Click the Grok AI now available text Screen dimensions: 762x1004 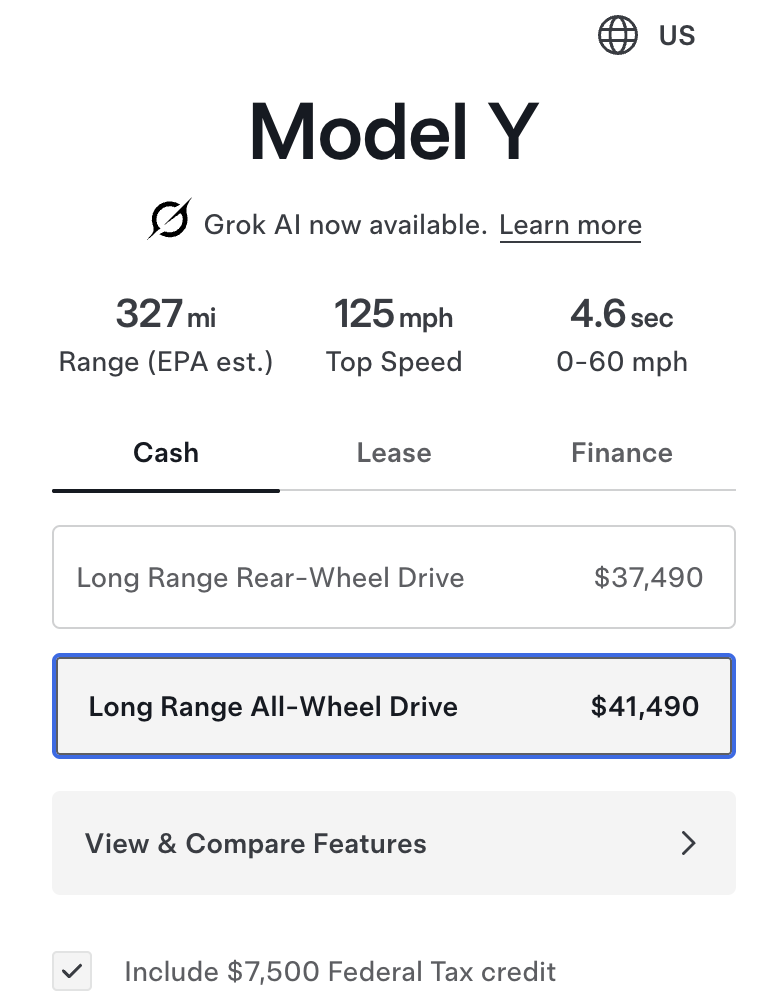click(345, 225)
